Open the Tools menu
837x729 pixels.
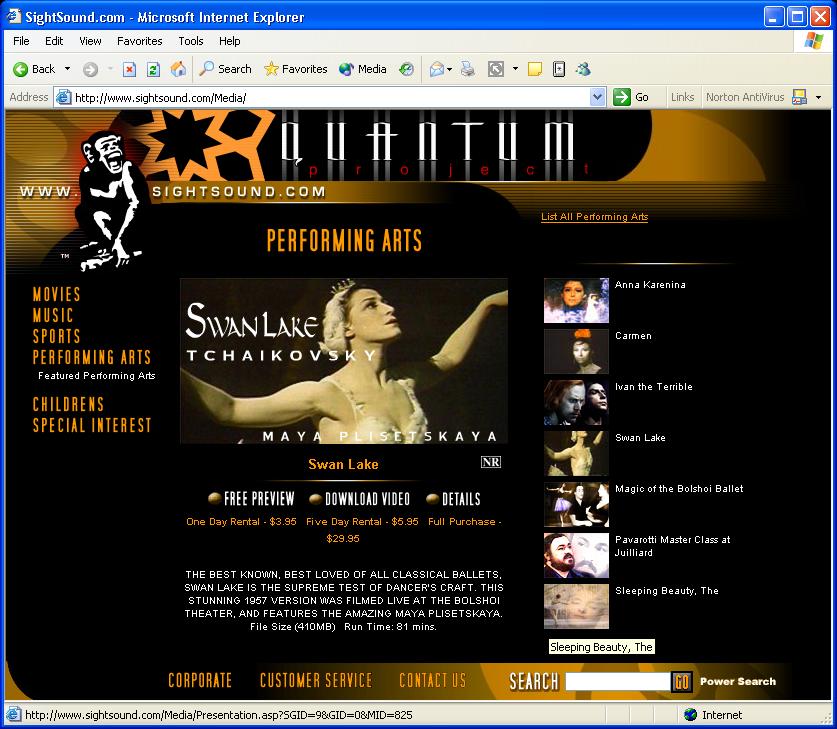(191, 41)
